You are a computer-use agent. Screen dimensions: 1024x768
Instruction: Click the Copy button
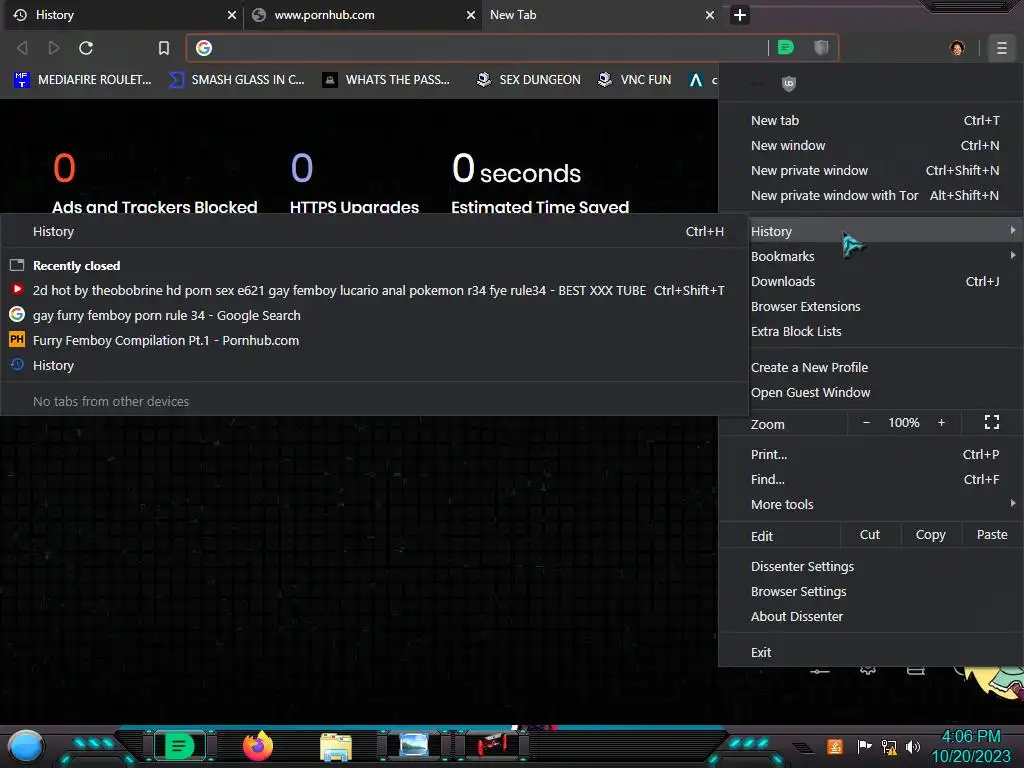(x=930, y=535)
